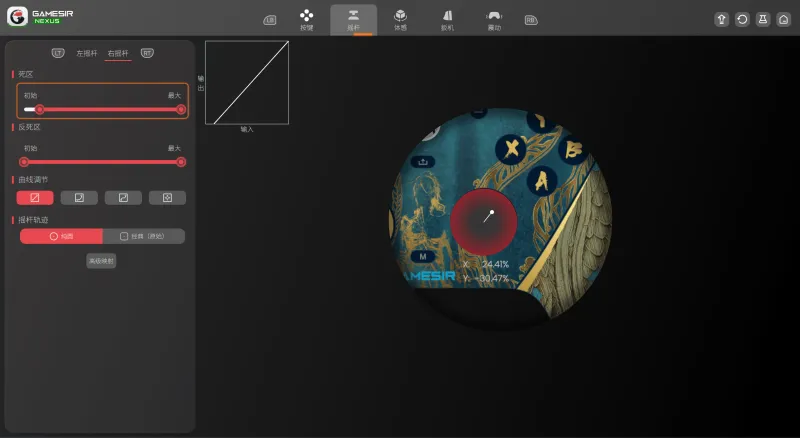Click the 高级映射 advanced button
This screenshot has height=438, width=800.
coord(101,261)
